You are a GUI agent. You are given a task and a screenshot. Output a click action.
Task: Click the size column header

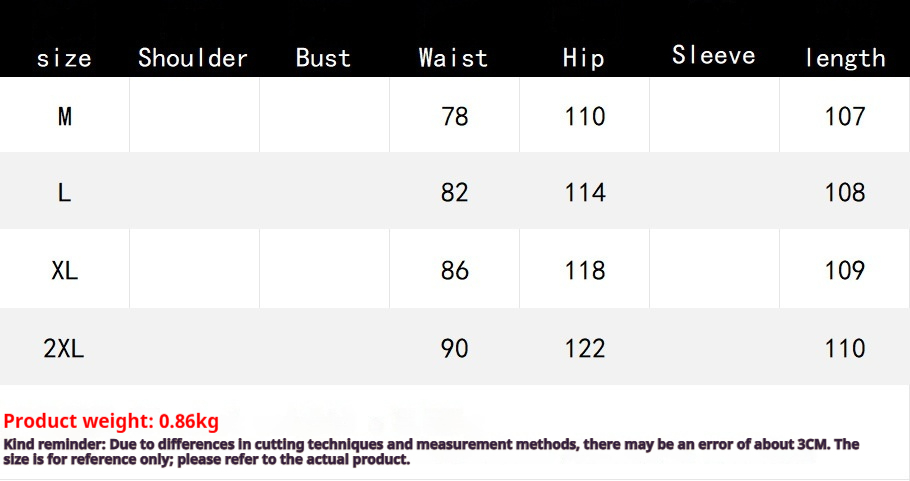[x=64, y=58]
